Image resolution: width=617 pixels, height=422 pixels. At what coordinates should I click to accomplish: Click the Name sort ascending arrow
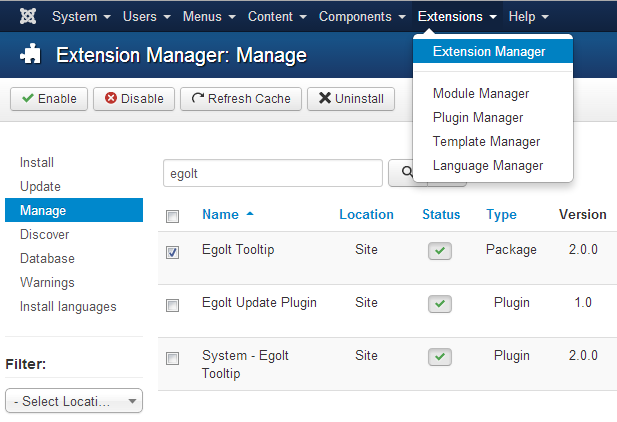point(250,214)
